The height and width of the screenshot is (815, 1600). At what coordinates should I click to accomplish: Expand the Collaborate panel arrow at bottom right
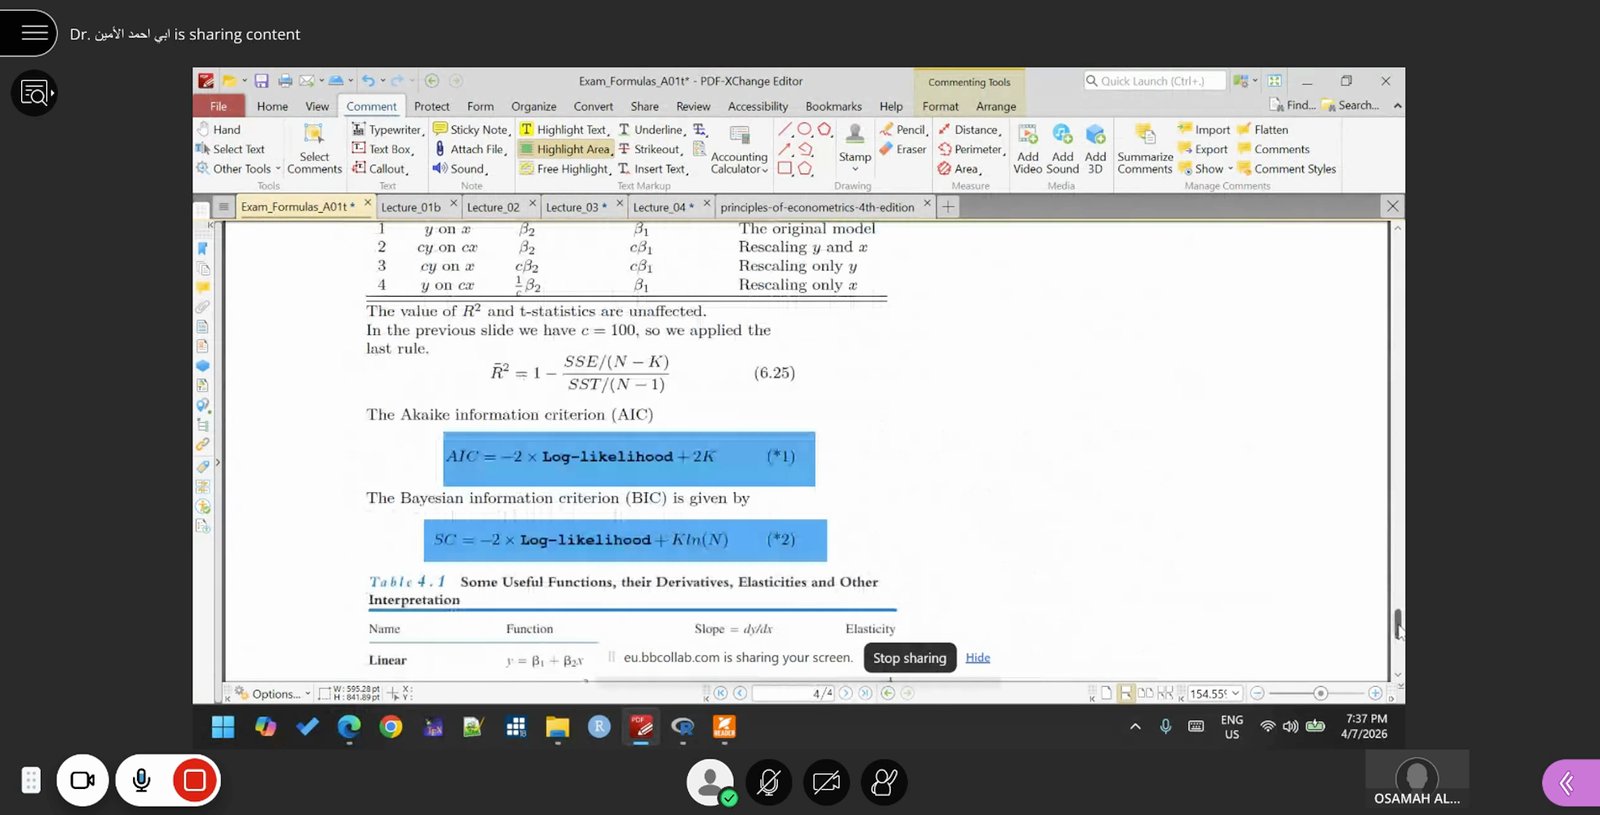(1570, 783)
